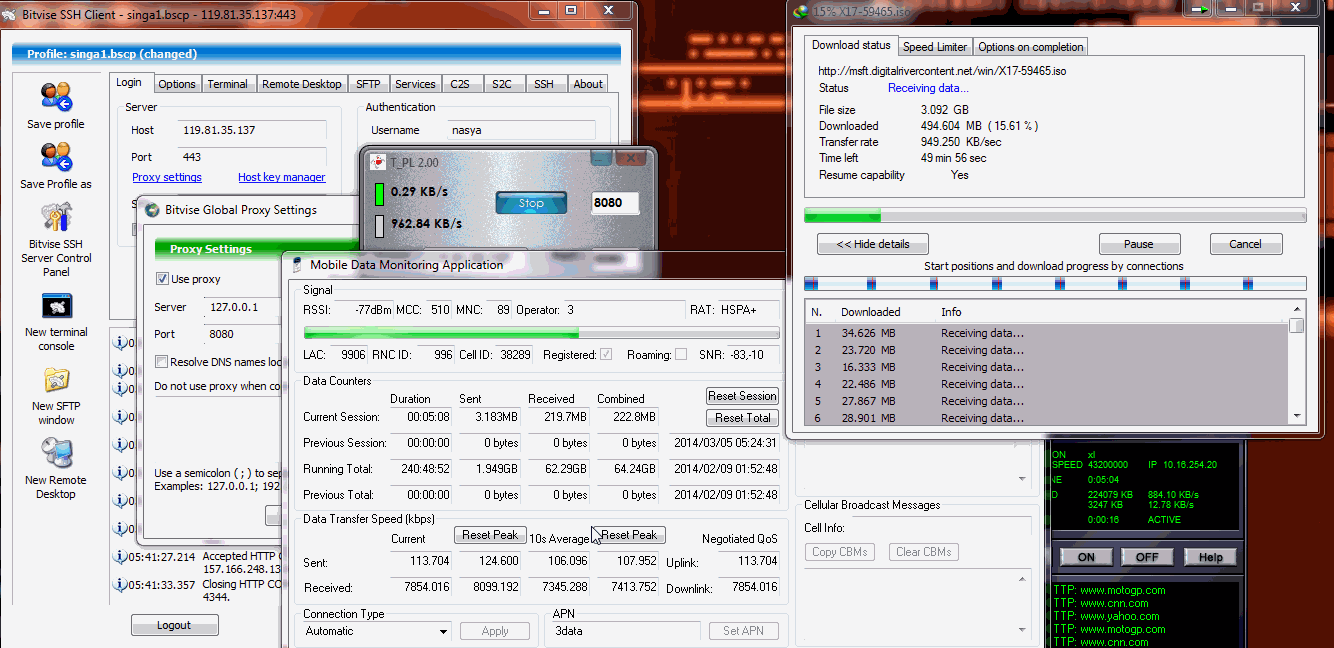Click the Hide details button
The height and width of the screenshot is (648, 1334).
pyautogui.click(x=873, y=244)
